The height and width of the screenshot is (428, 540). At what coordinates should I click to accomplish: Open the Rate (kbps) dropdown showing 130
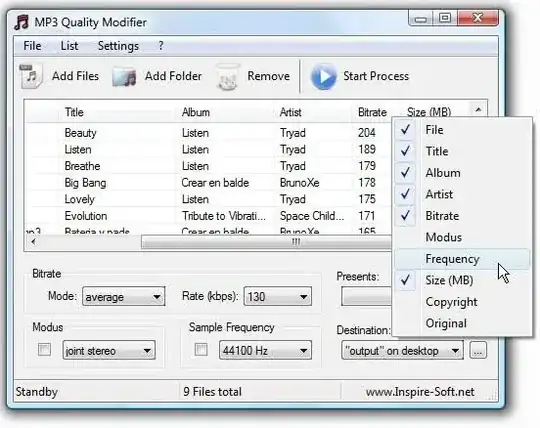tap(278, 296)
